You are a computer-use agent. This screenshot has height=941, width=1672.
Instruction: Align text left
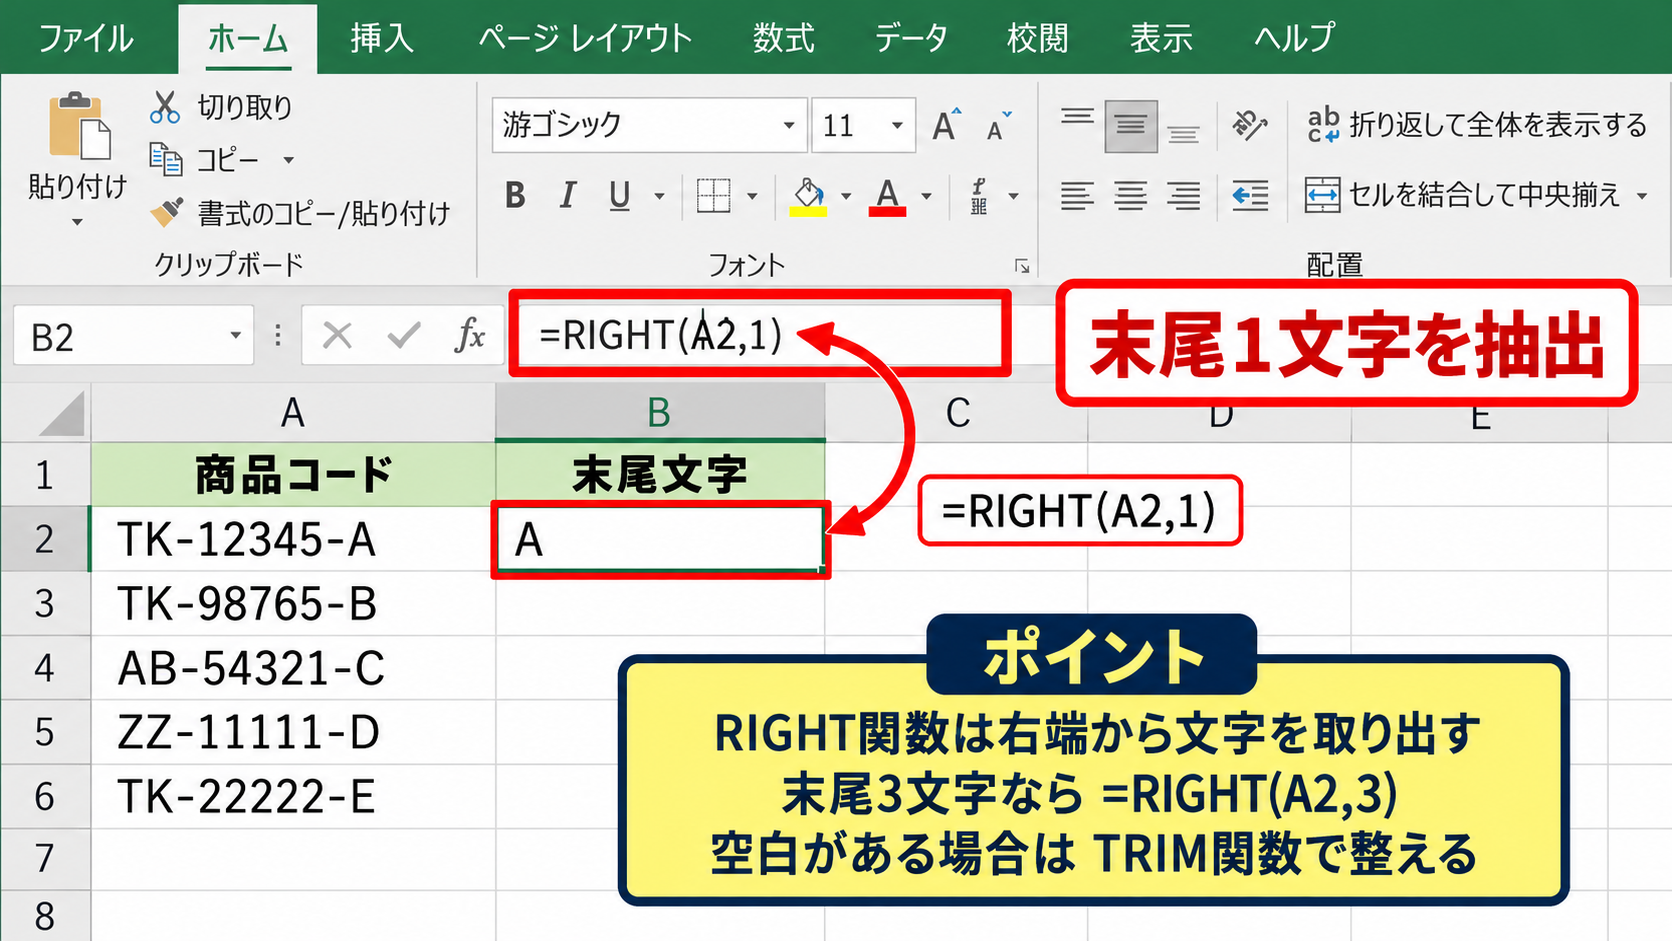click(x=1077, y=195)
